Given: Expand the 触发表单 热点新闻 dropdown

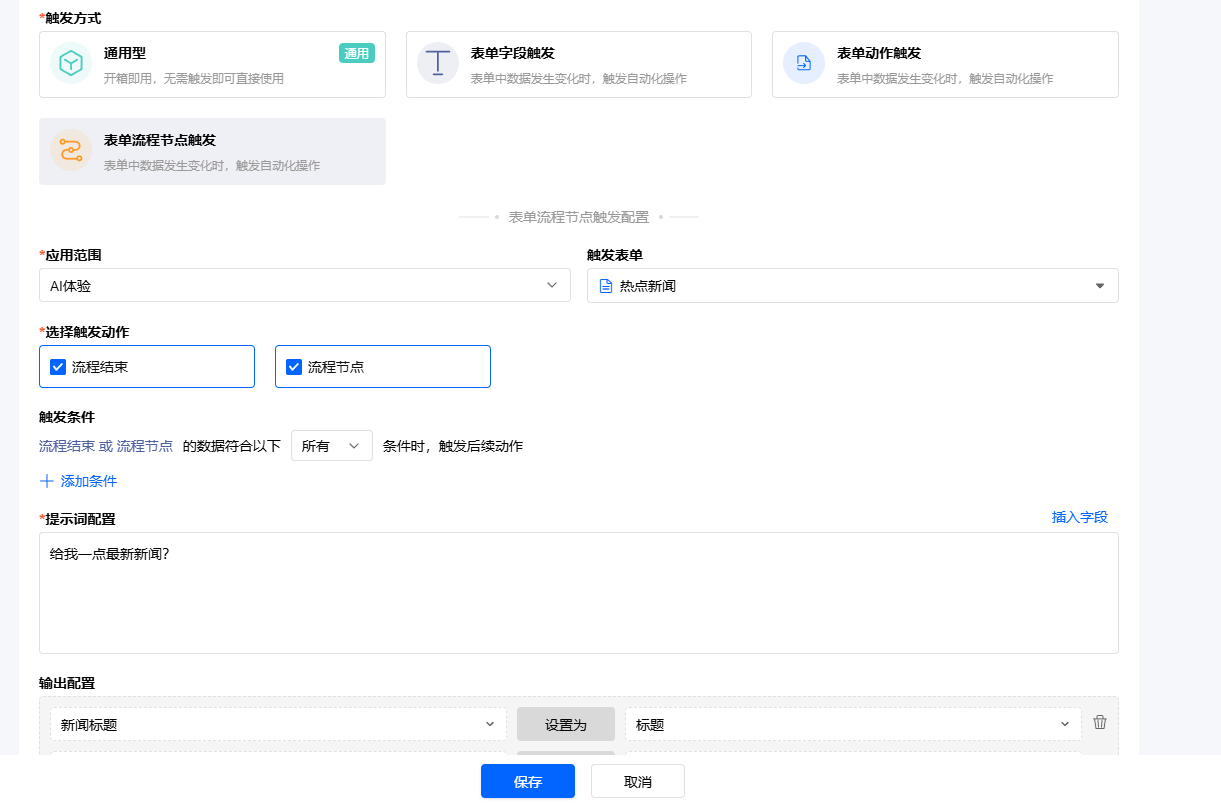Looking at the screenshot, I should 852,285.
